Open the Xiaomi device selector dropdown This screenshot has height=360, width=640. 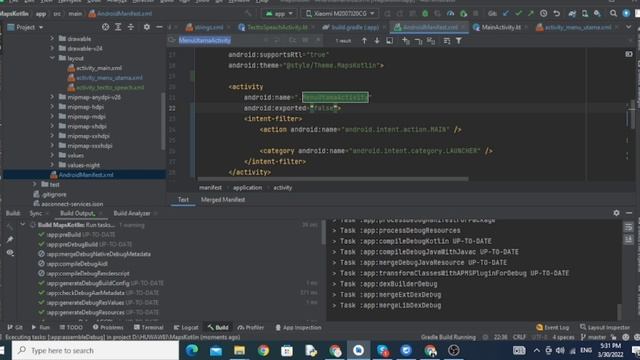[340, 13]
